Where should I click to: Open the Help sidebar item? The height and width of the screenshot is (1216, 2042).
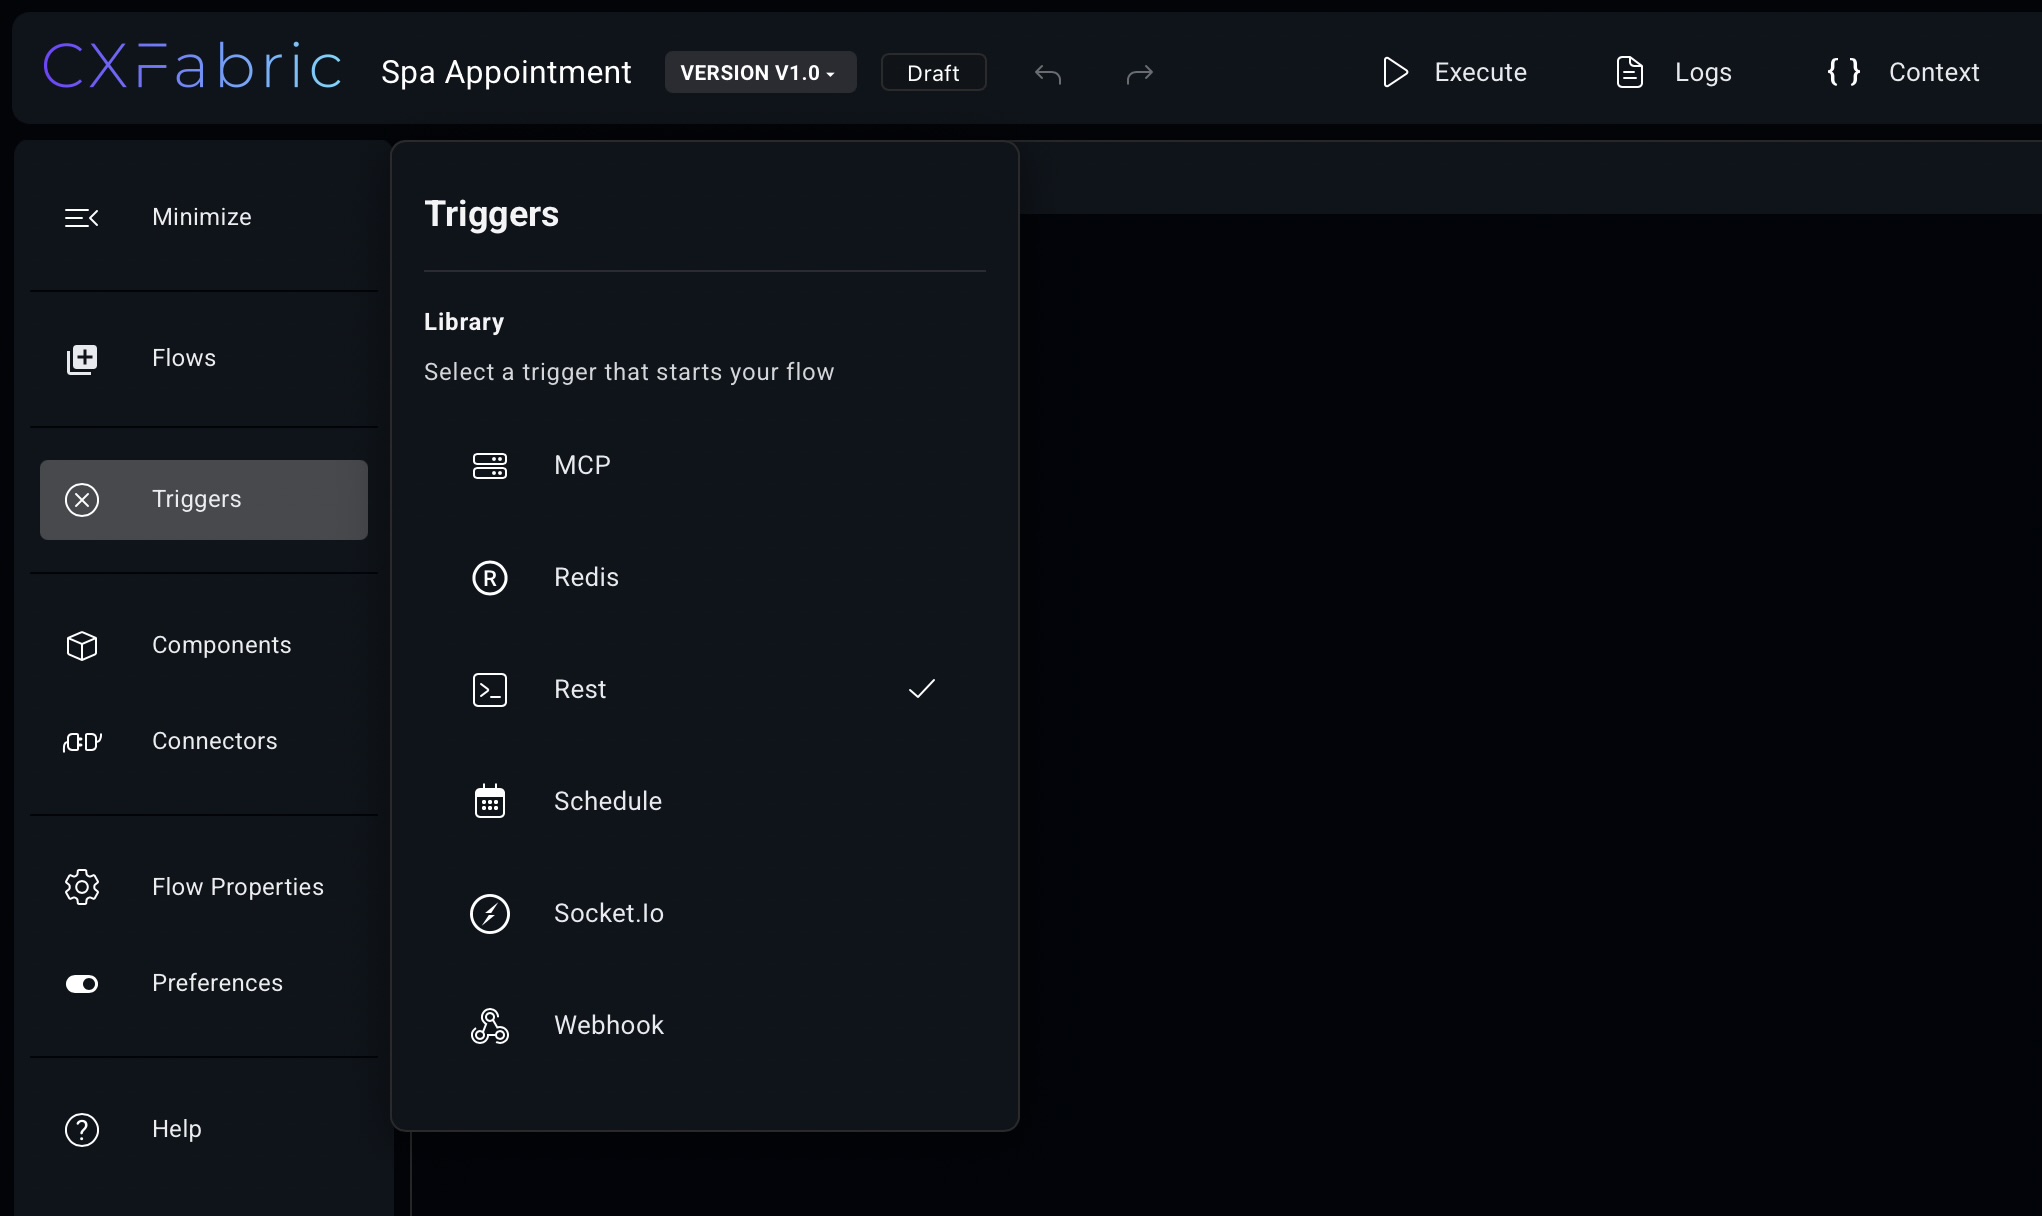(x=204, y=1129)
